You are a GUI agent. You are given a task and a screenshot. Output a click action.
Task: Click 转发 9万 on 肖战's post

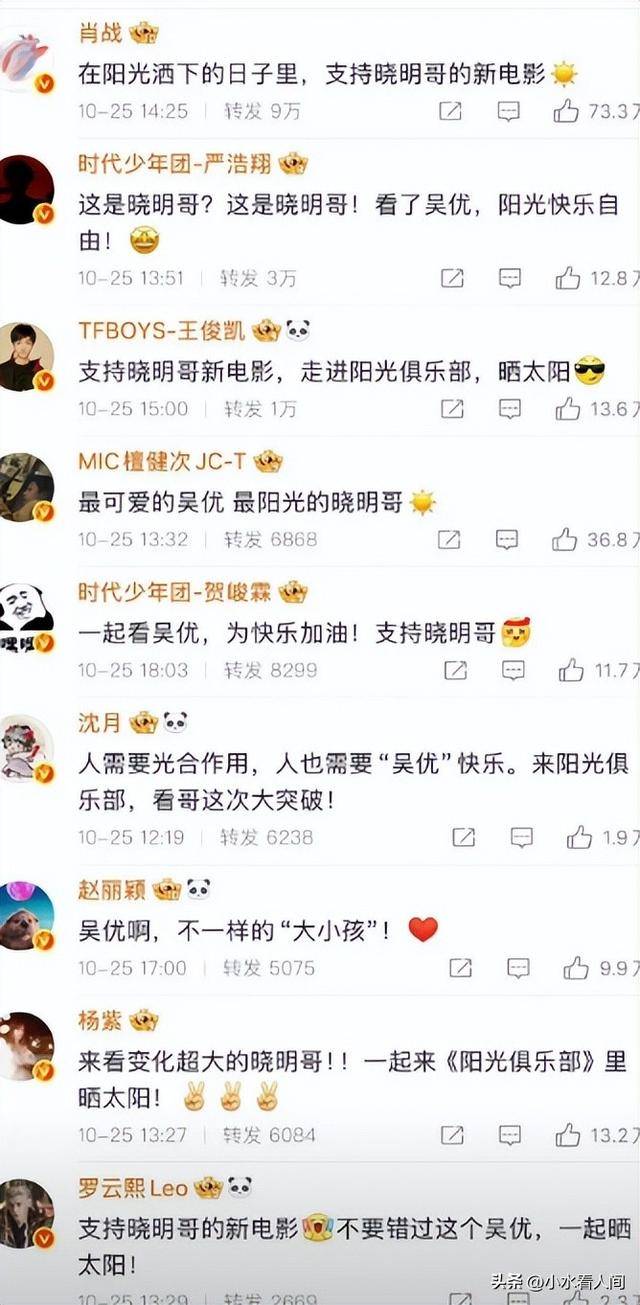(262, 111)
